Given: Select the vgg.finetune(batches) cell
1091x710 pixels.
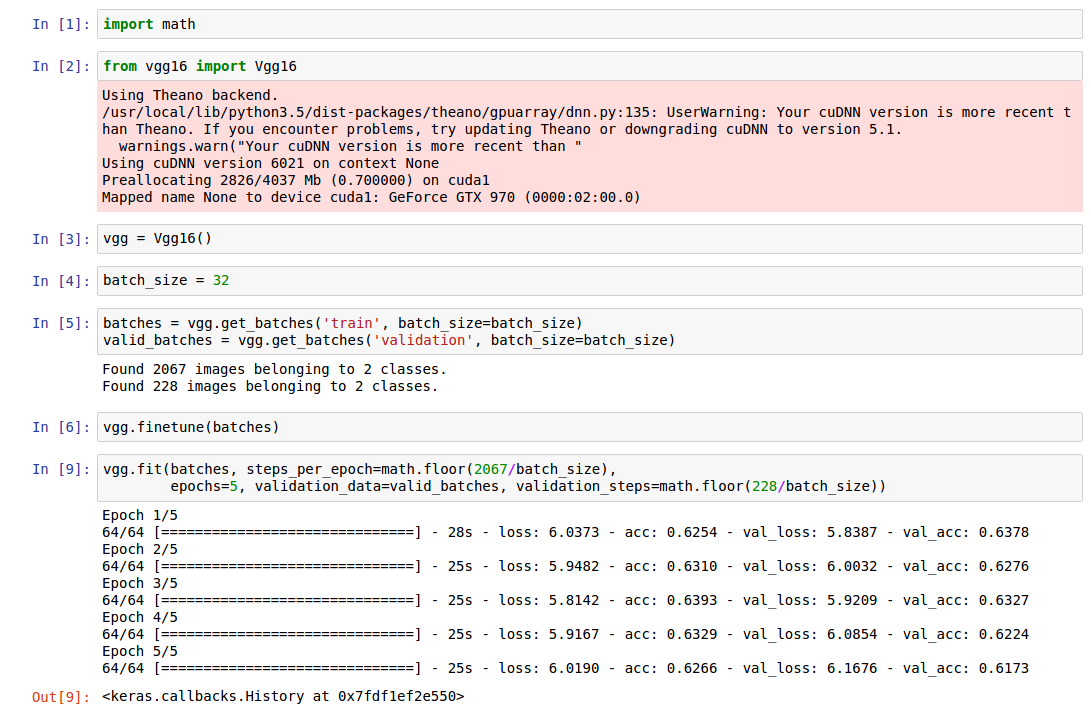Looking at the screenshot, I should tap(590, 427).
